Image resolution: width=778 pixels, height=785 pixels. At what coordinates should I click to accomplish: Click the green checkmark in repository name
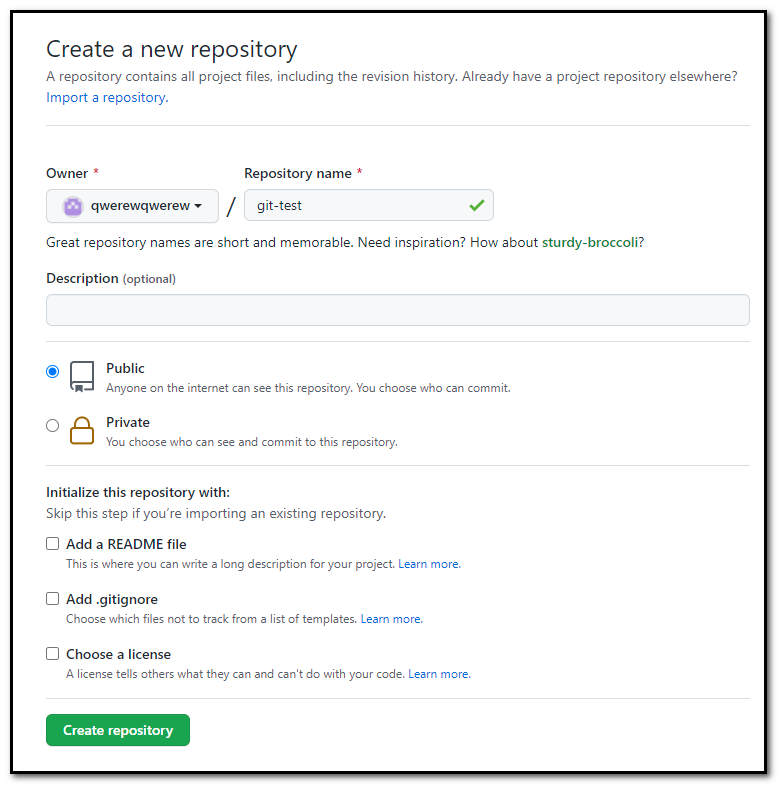[x=476, y=206]
